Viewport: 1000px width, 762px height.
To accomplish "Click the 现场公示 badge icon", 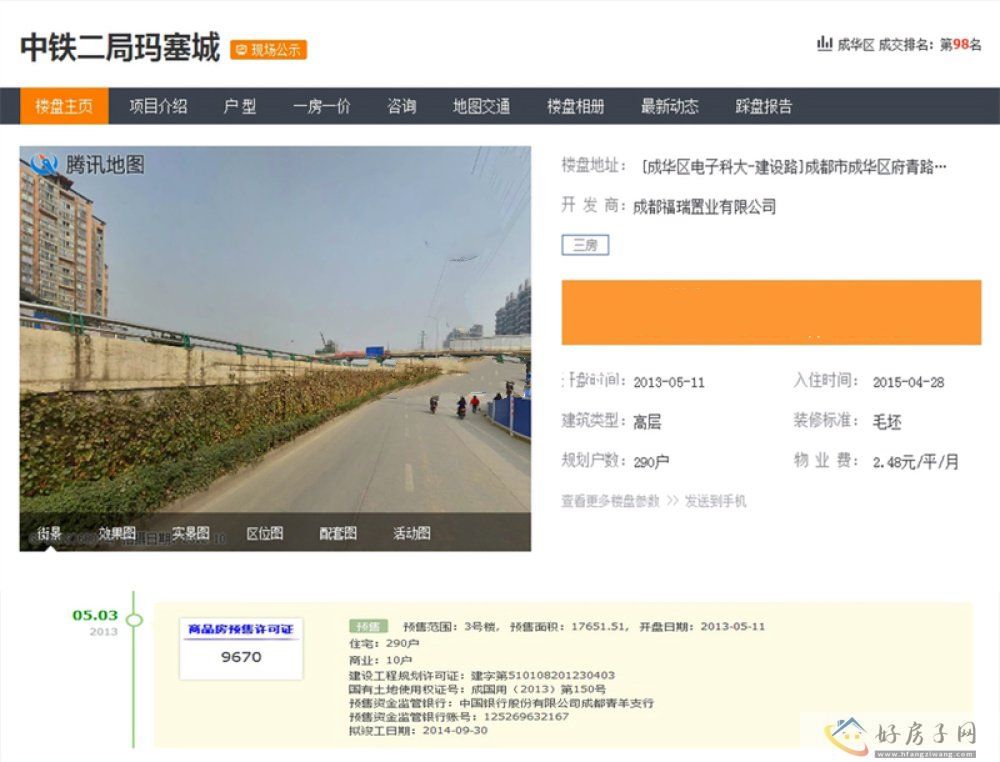I will click(241, 50).
